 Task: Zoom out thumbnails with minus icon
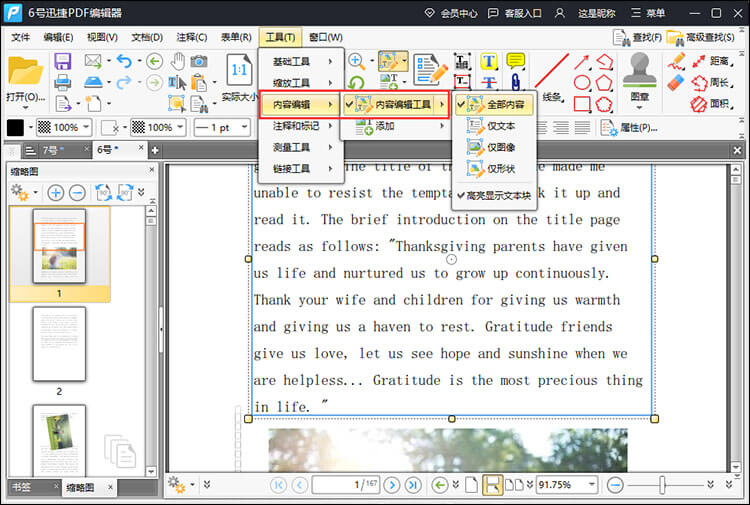77,192
